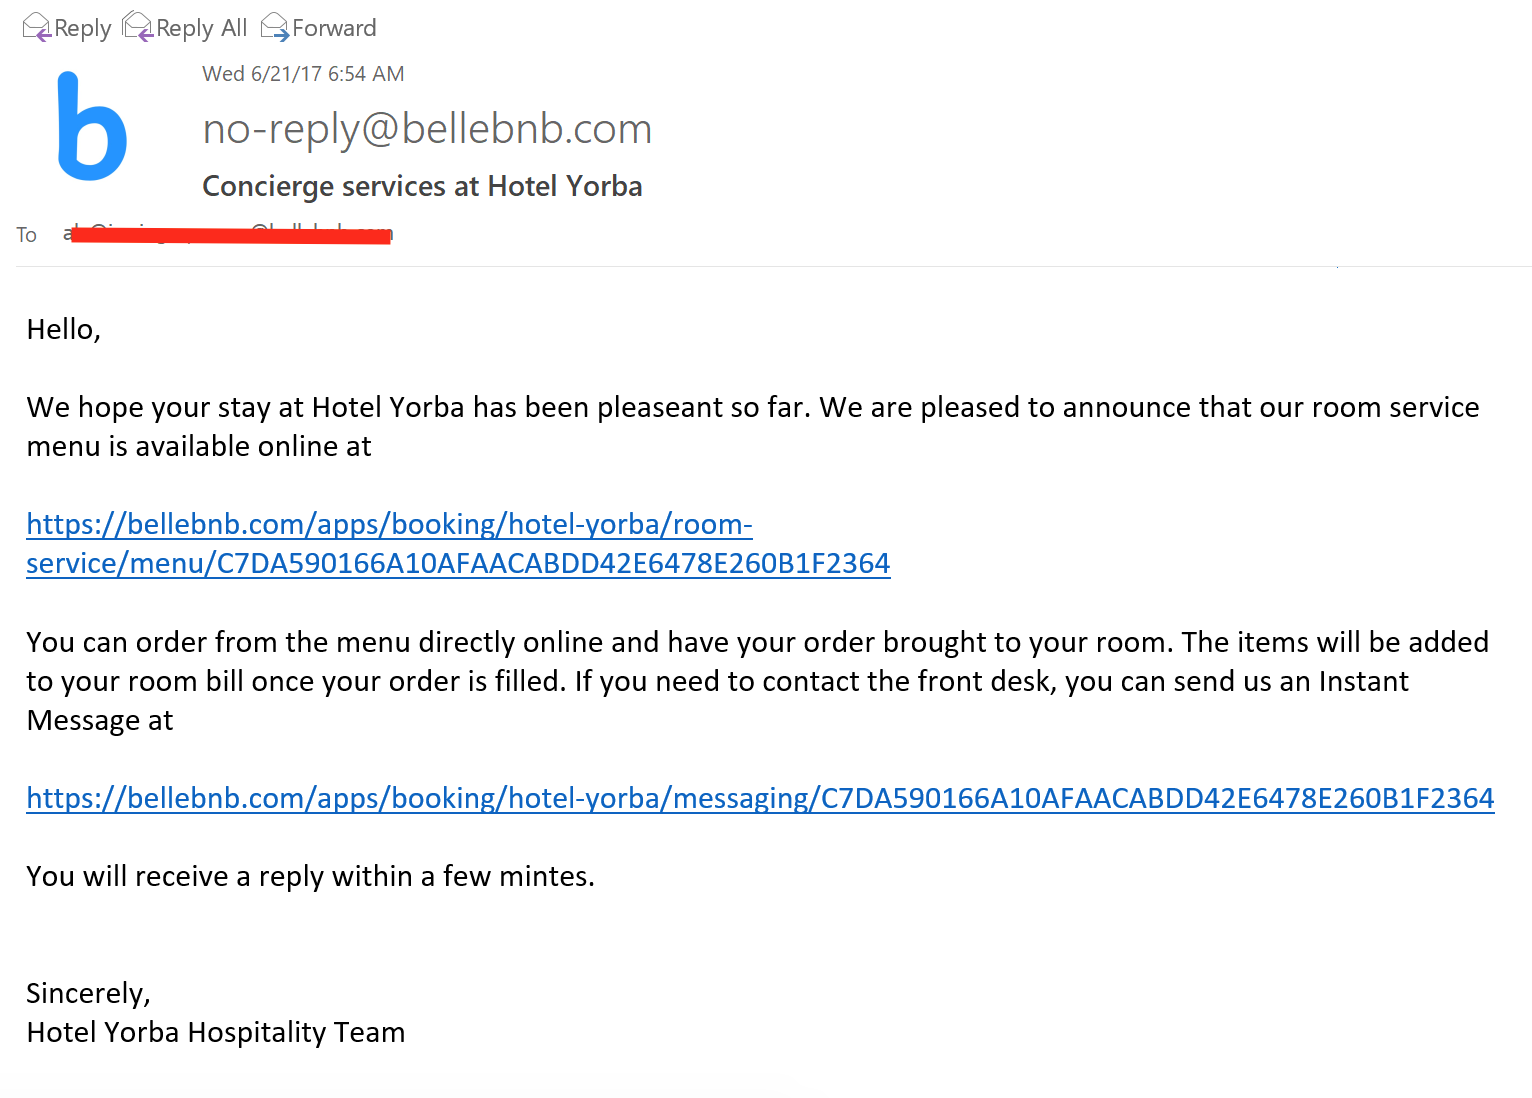The height and width of the screenshot is (1098, 1532).
Task: Click the reply within a few mintes sentence
Action: click(x=311, y=876)
